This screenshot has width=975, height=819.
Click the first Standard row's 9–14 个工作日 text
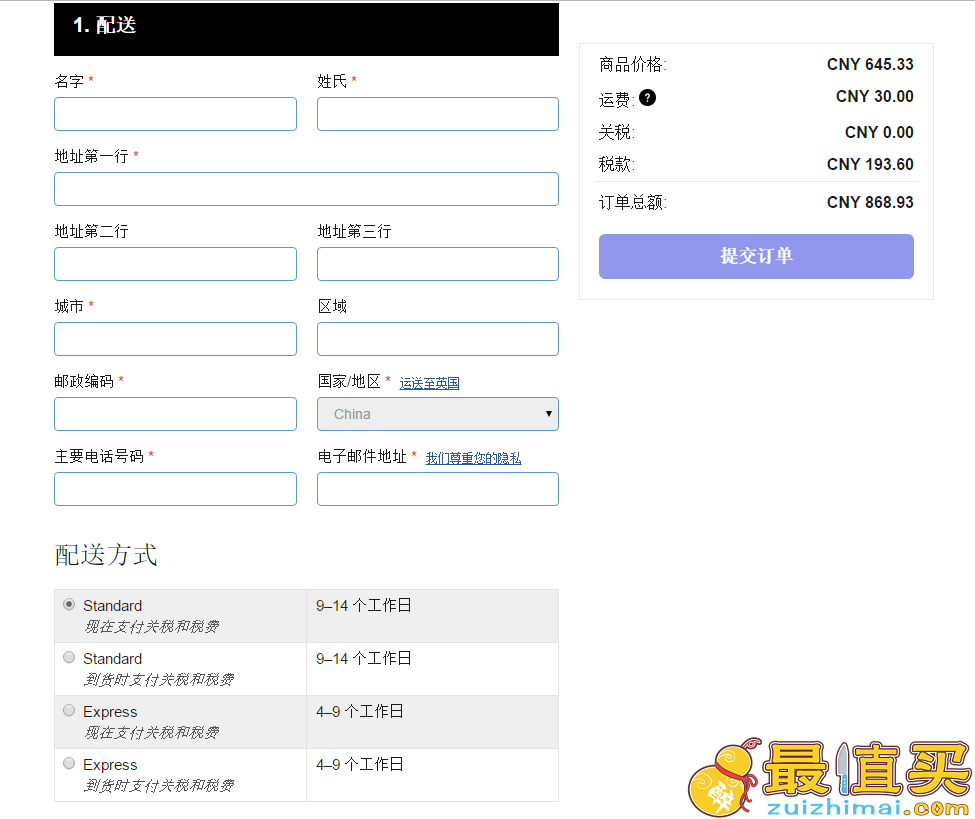pos(364,605)
